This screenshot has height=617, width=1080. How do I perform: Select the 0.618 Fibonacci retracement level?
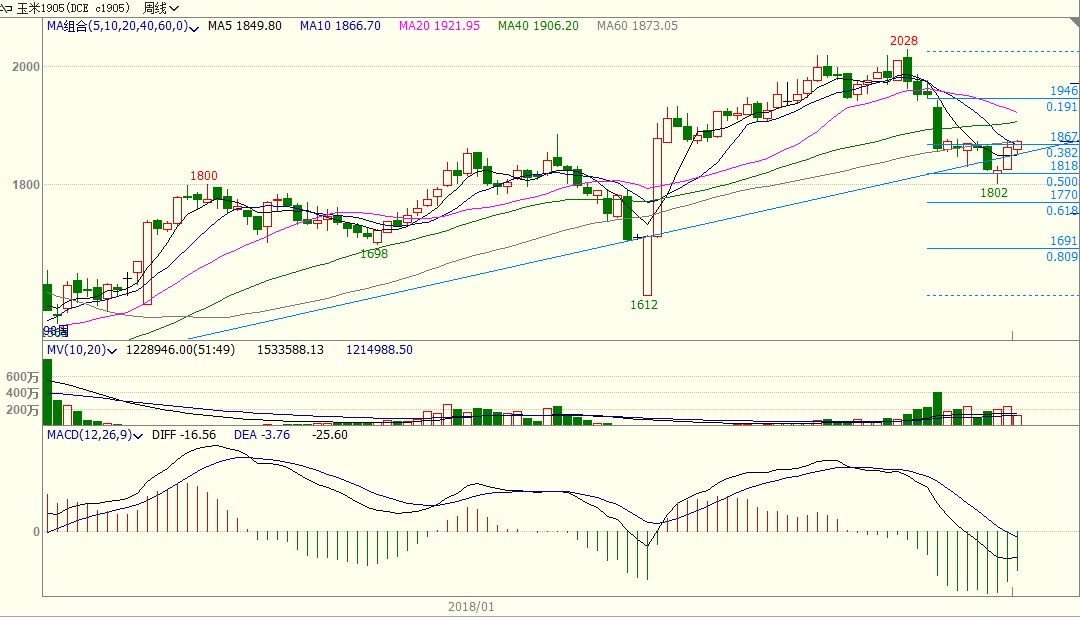tap(1061, 211)
